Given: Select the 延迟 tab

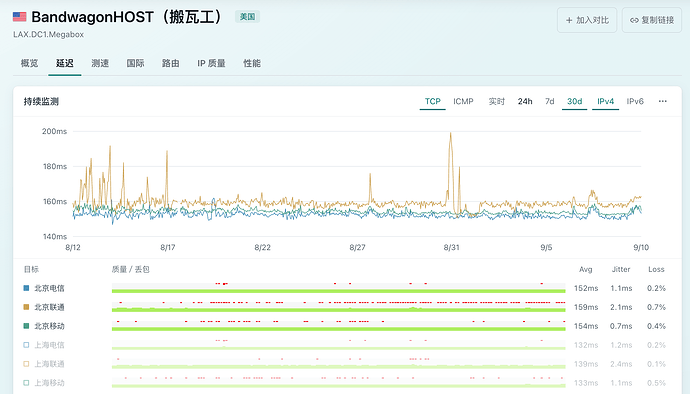Looking at the screenshot, I should click(x=65, y=63).
